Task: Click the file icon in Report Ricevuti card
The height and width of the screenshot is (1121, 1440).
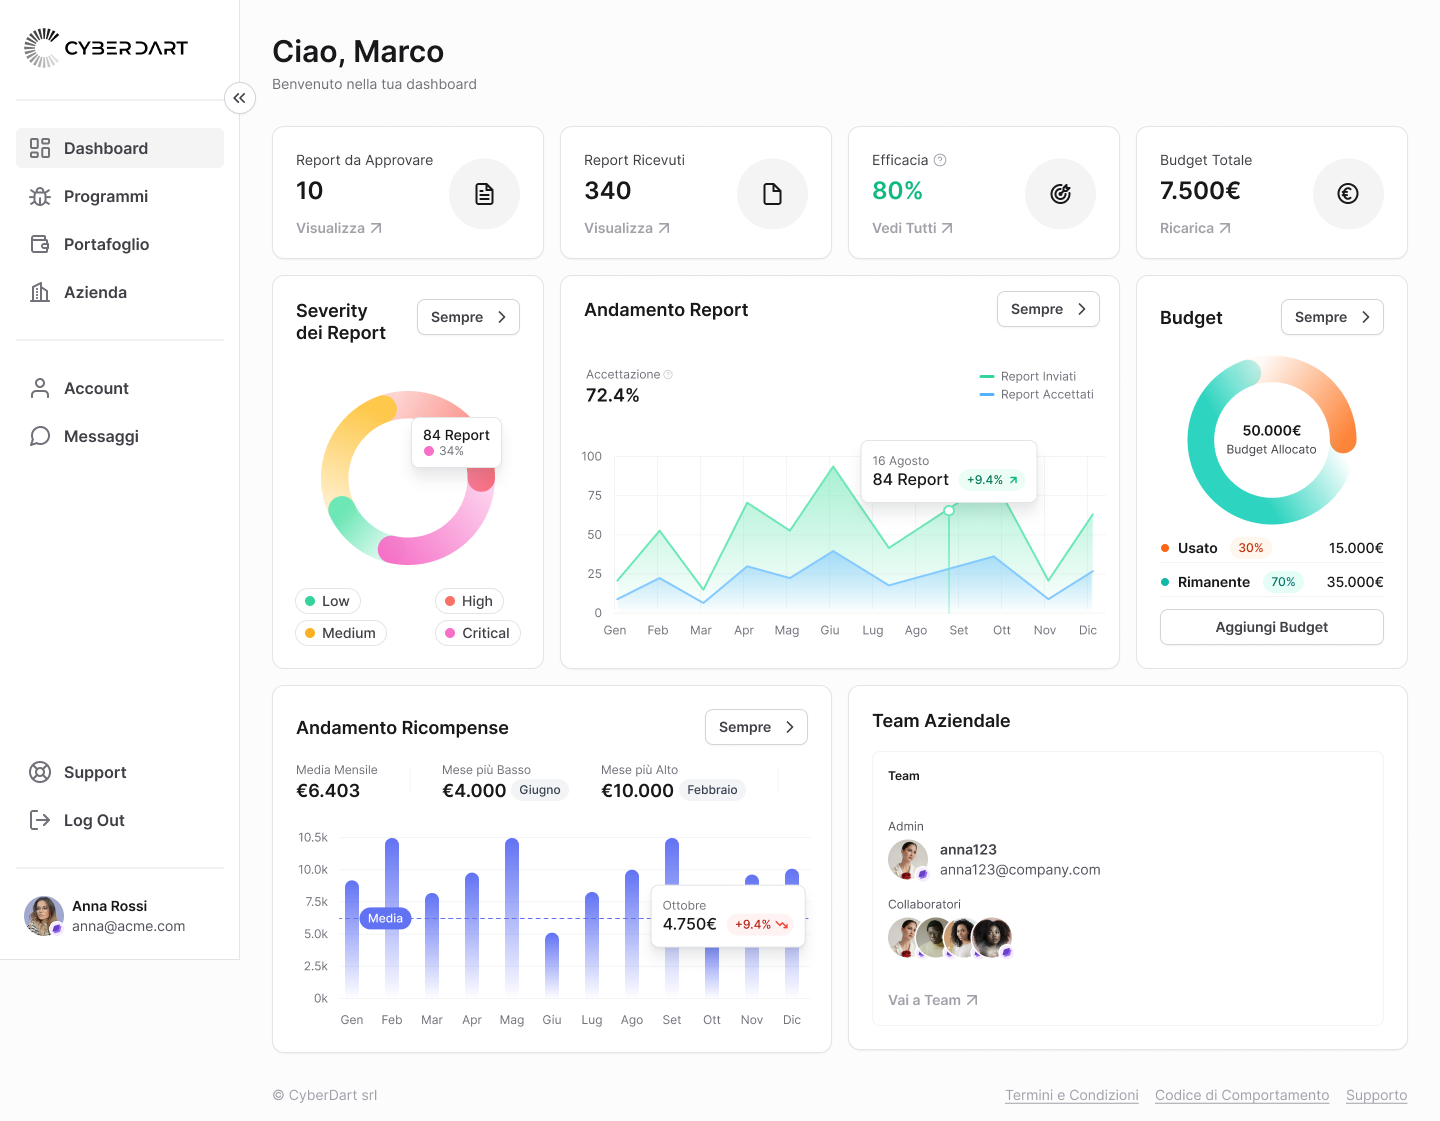Action: [x=772, y=194]
